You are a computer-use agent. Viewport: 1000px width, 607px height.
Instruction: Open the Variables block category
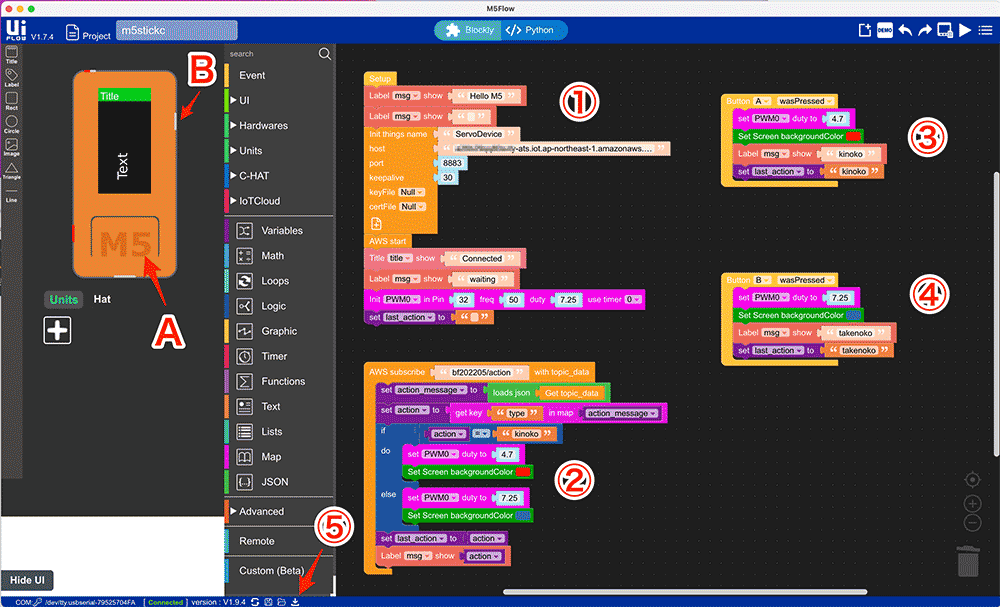coord(281,231)
